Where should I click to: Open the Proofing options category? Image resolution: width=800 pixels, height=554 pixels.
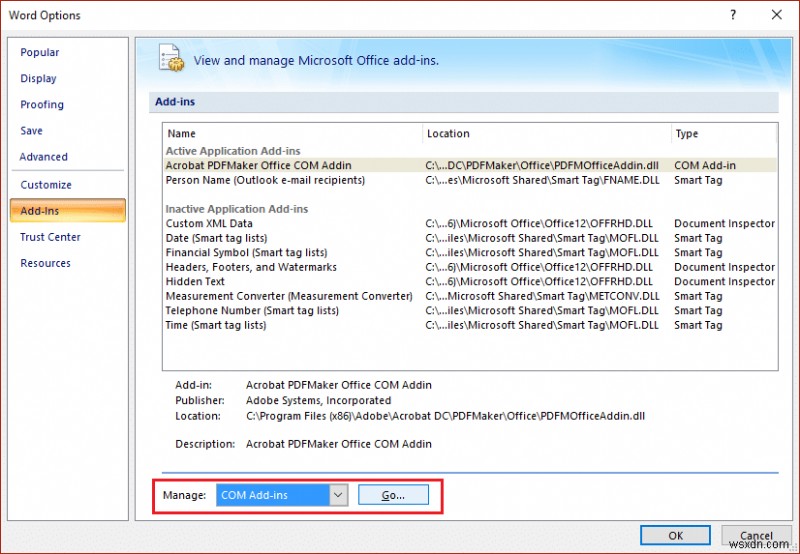(42, 104)
